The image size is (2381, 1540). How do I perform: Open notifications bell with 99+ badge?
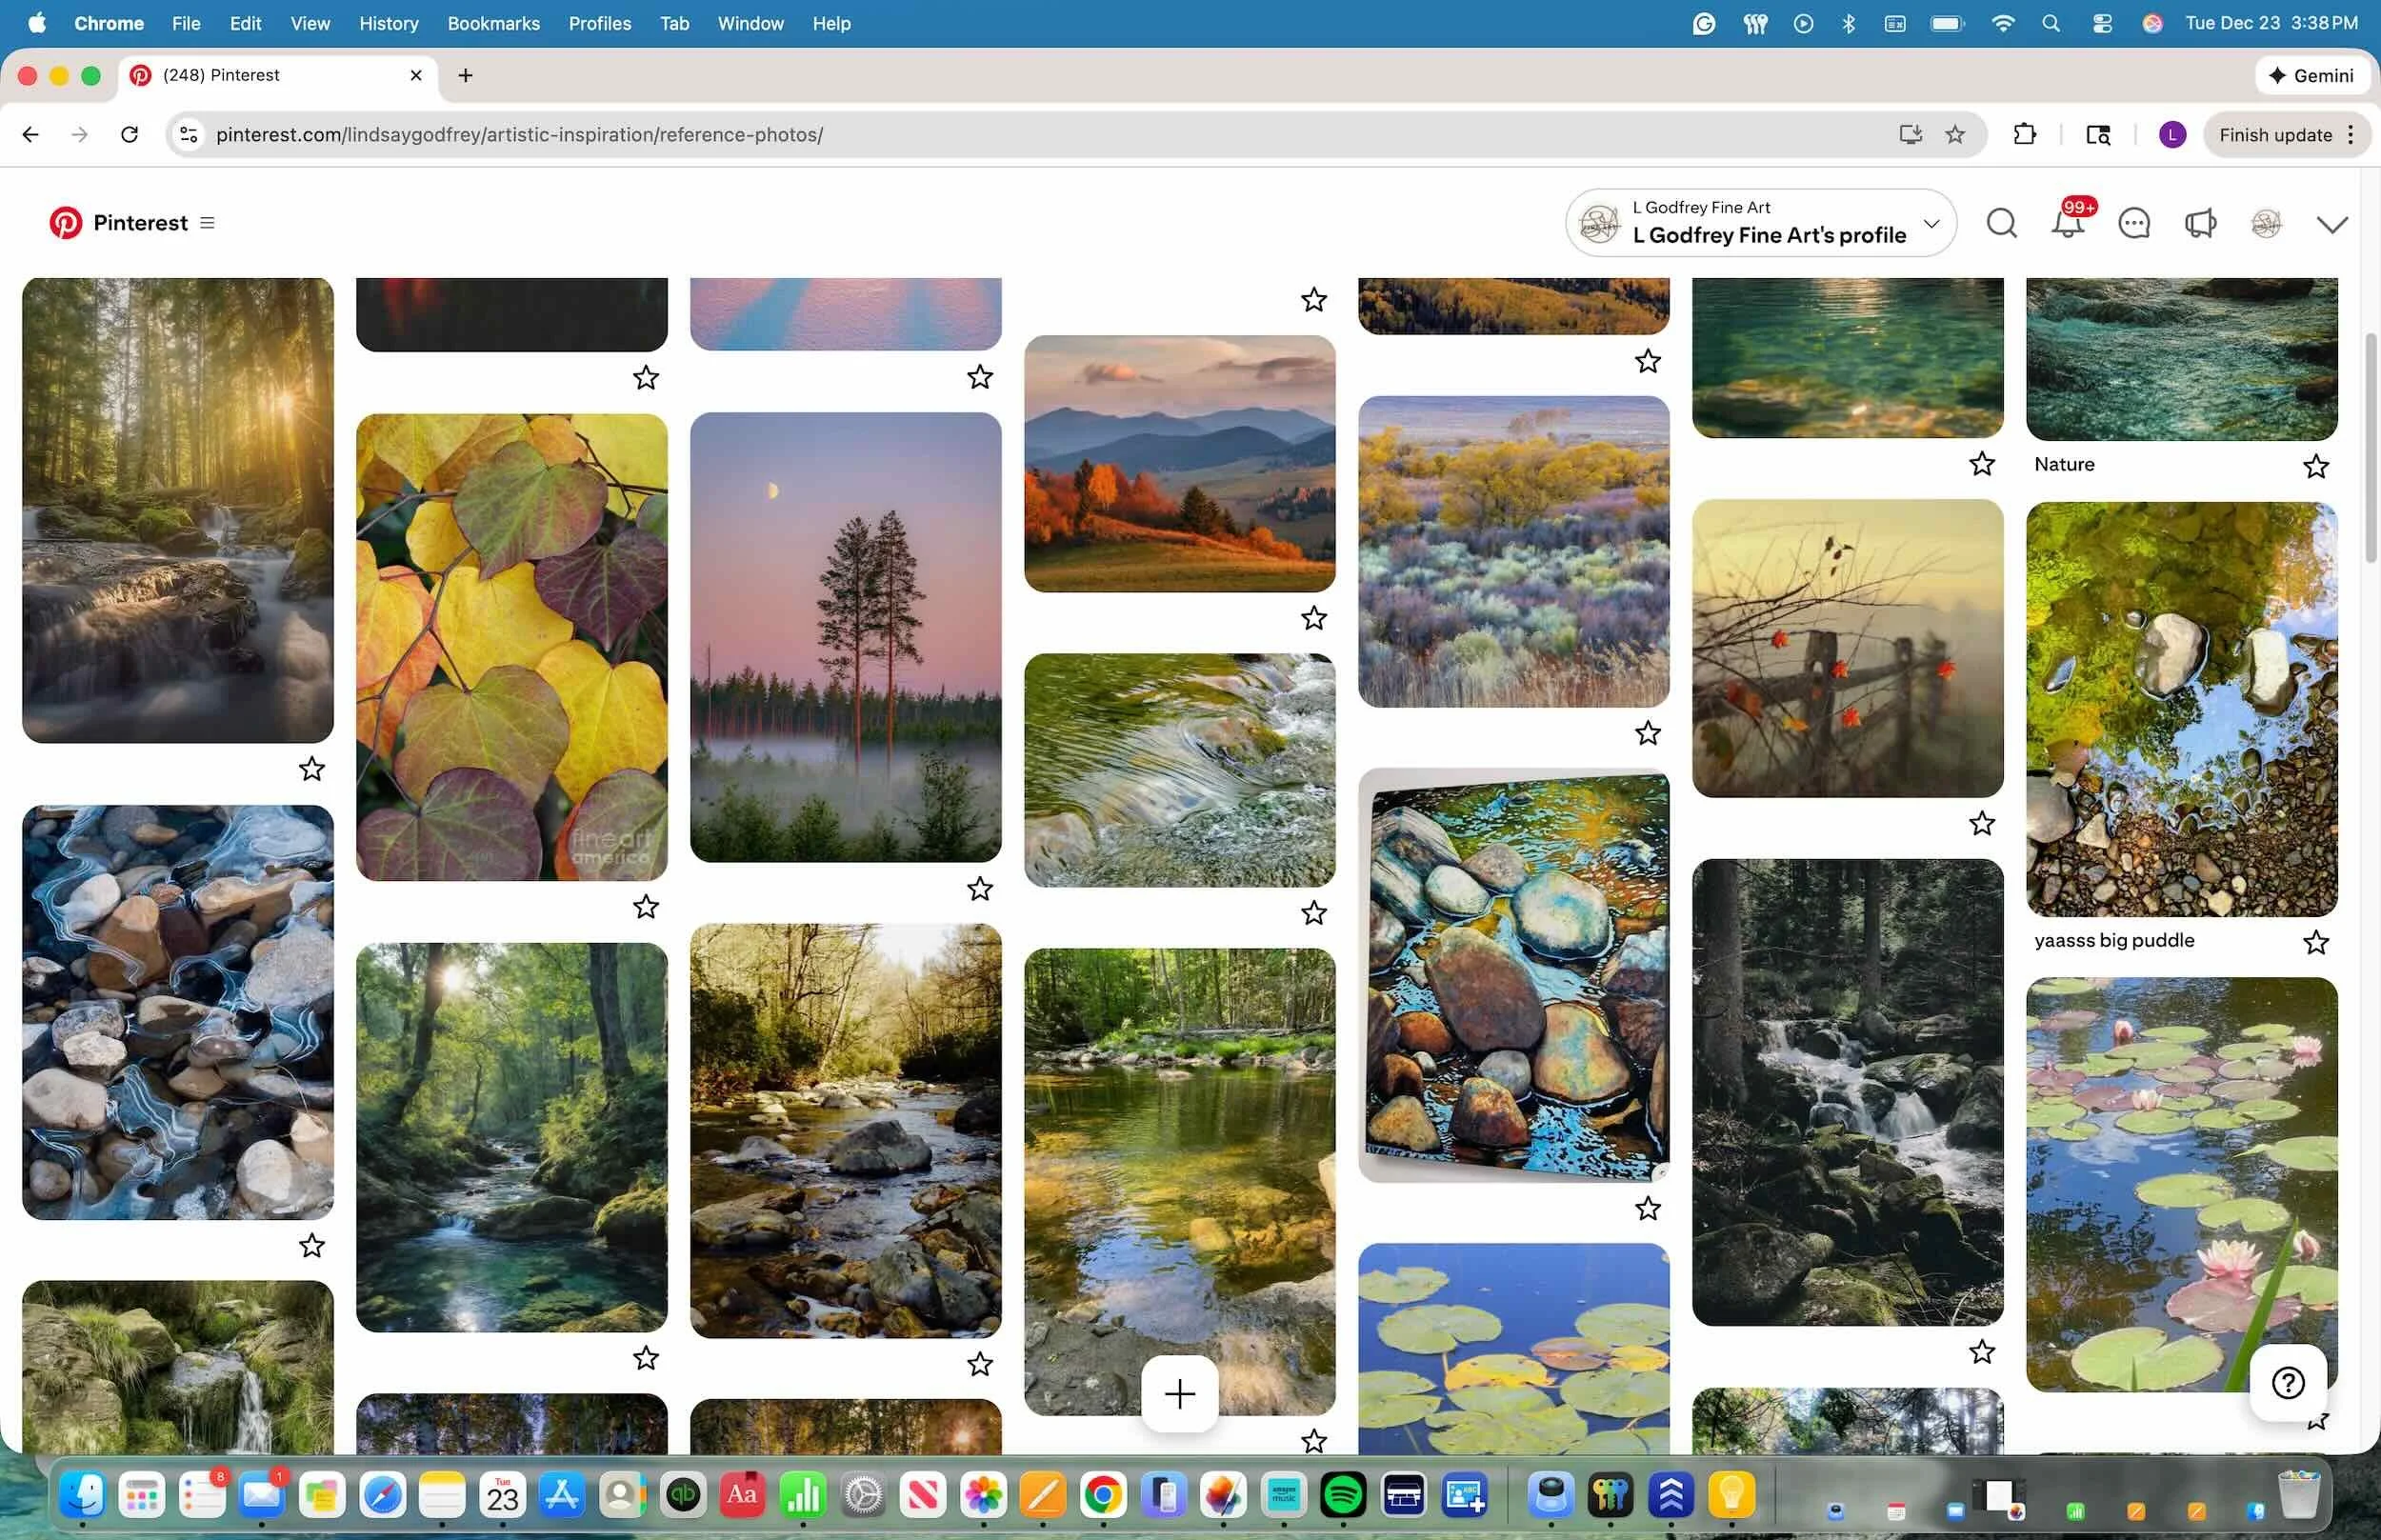(x=2067, y=223)
